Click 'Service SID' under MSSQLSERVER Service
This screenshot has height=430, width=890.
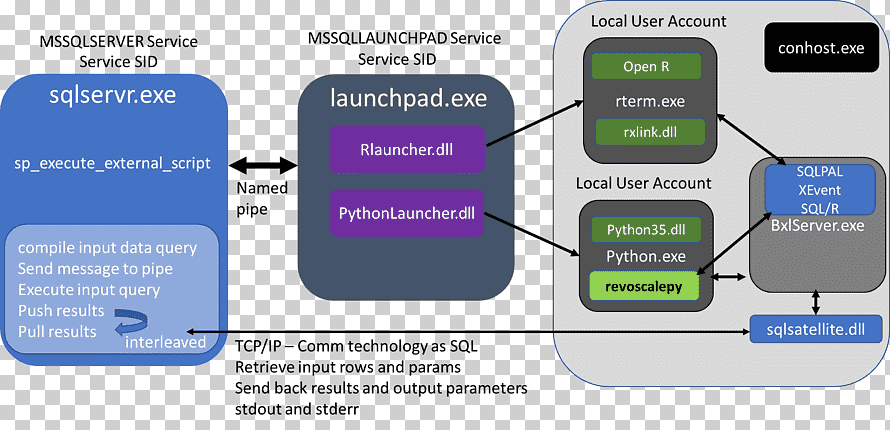[x=119, y=62]
